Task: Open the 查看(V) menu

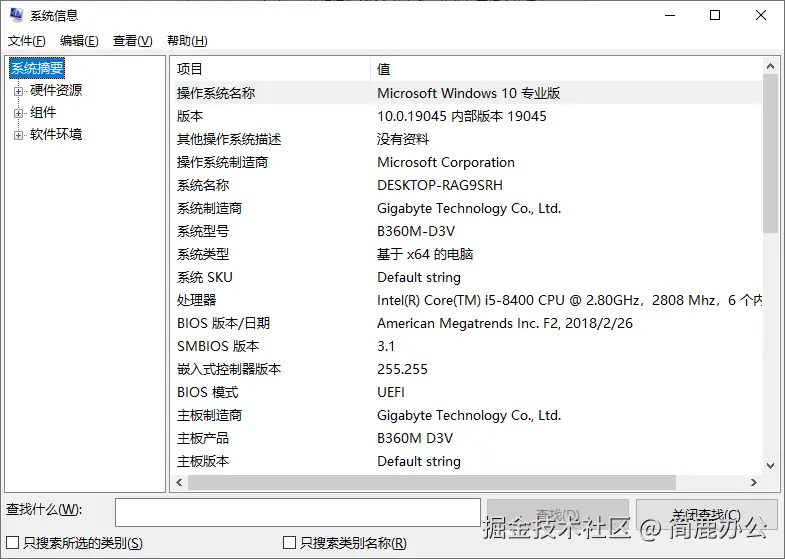Action: coord(133,41)
